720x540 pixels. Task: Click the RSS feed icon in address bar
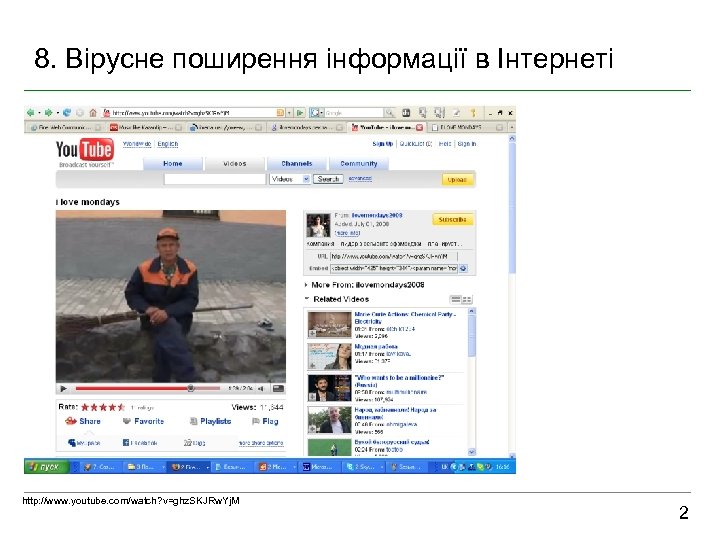coord(280,112)
